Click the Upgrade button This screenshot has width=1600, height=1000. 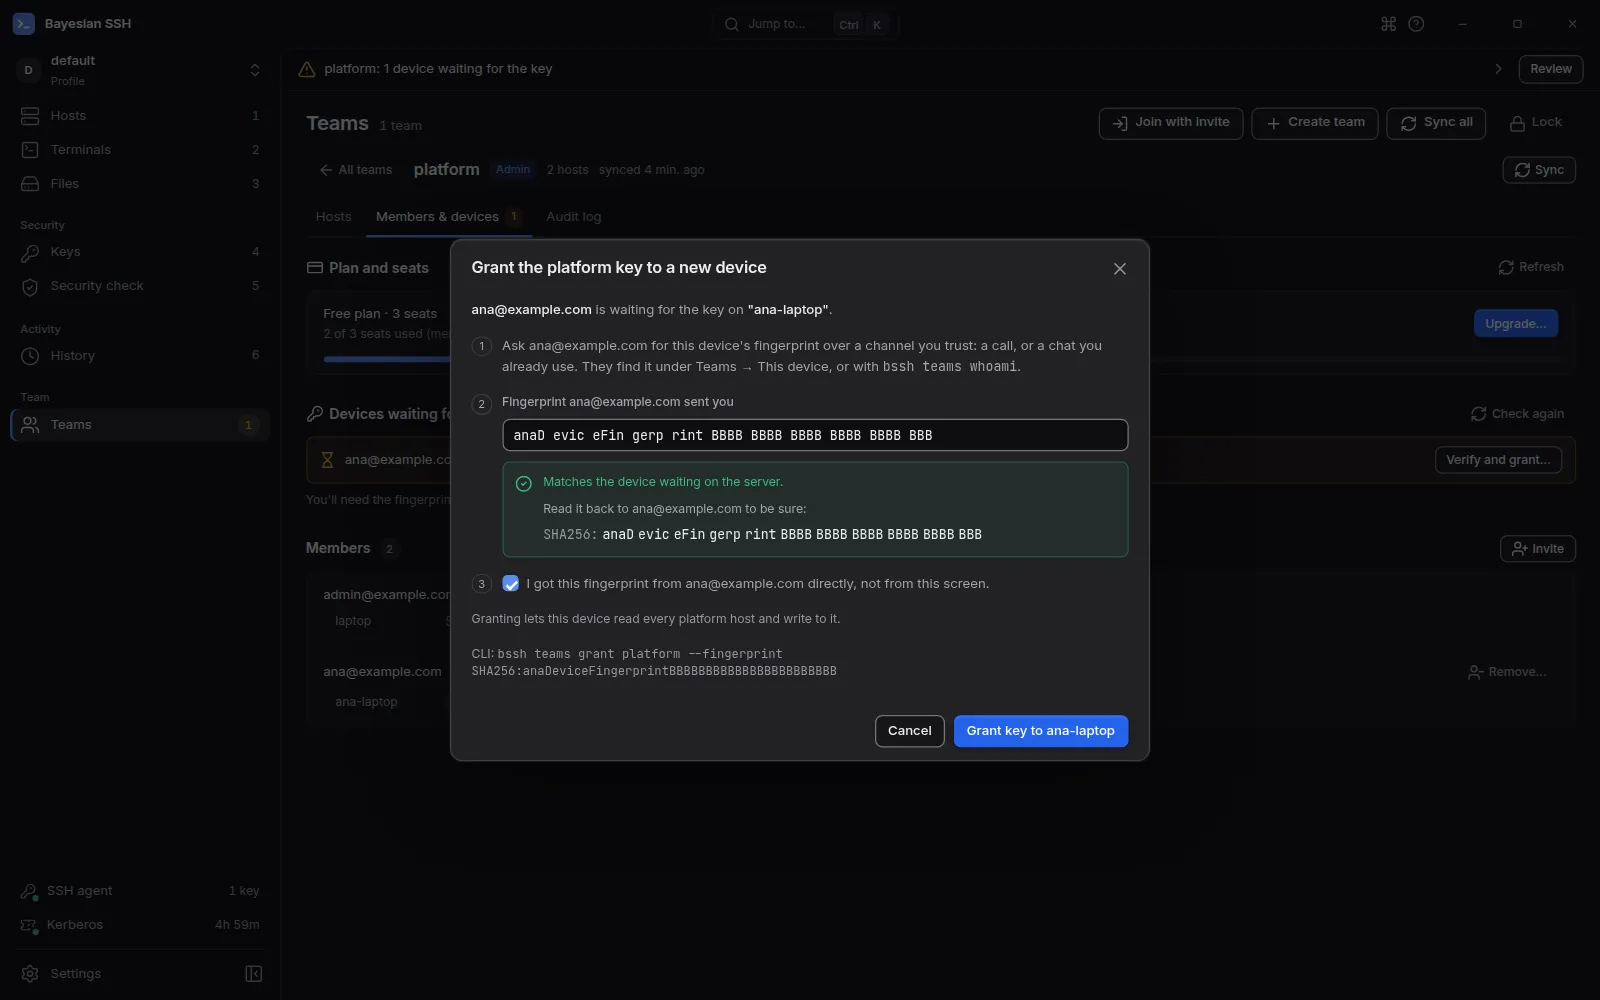(x=1516, y=324)
